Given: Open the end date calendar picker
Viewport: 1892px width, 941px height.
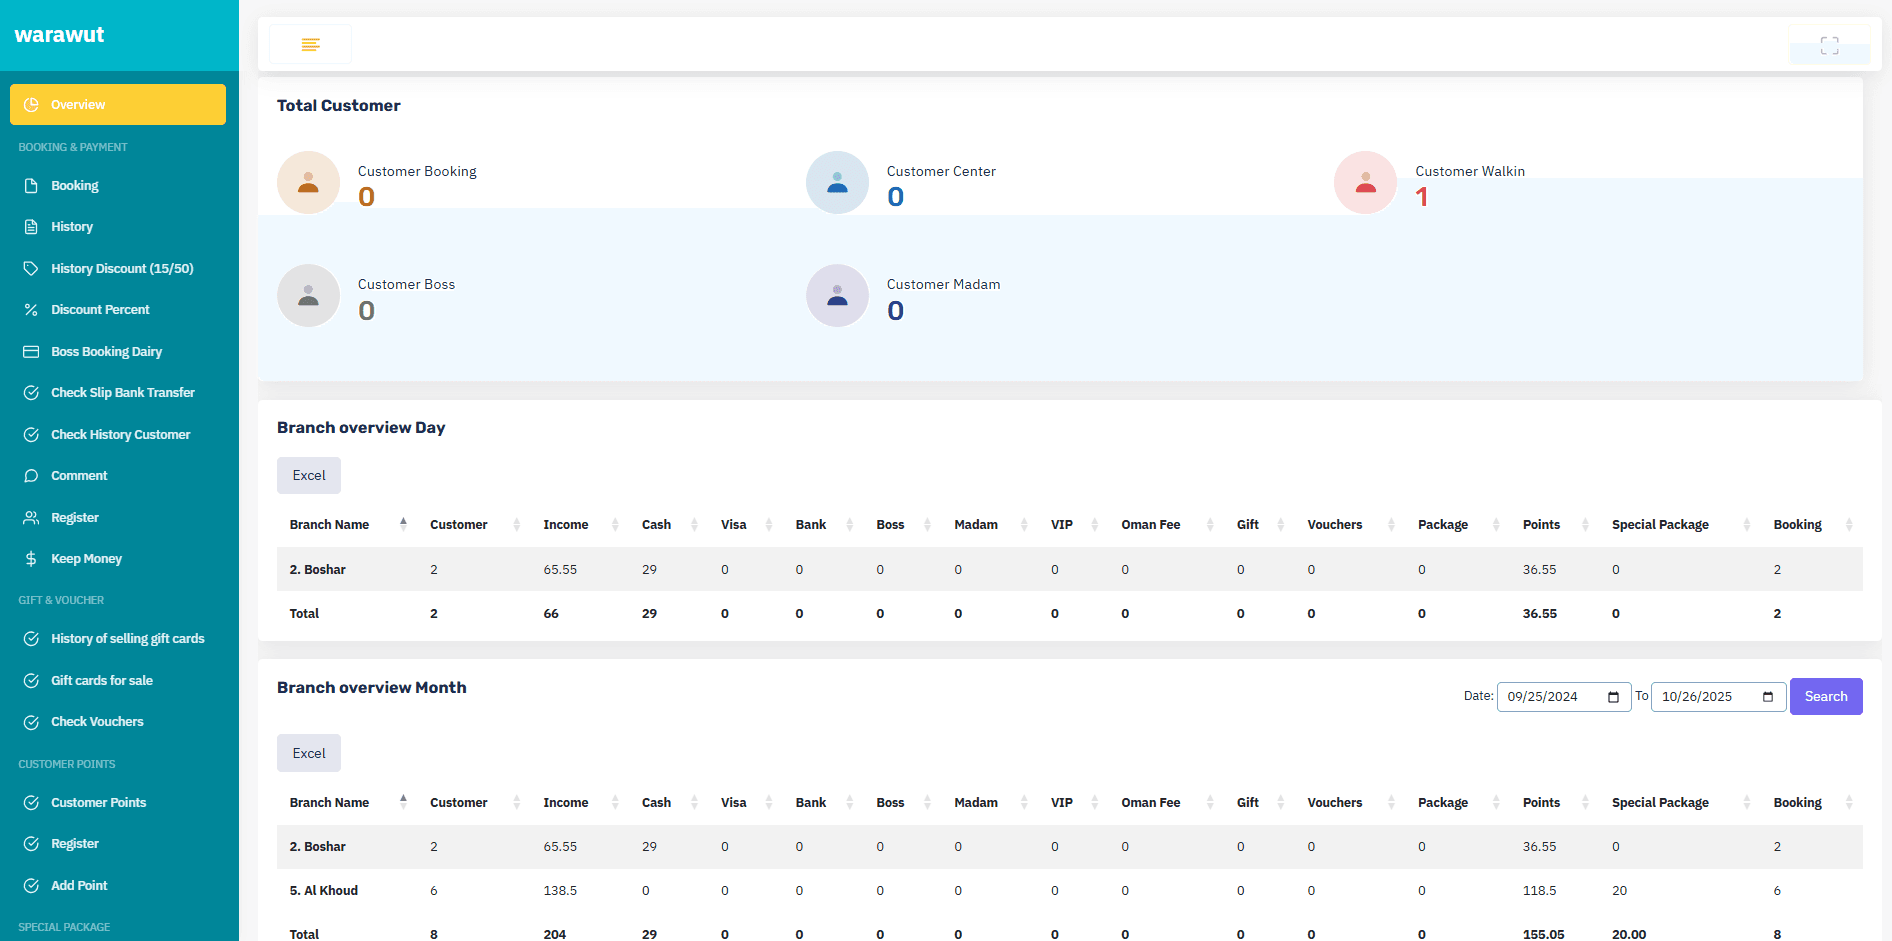Looking at the screenshot, I should [1768, 697].
